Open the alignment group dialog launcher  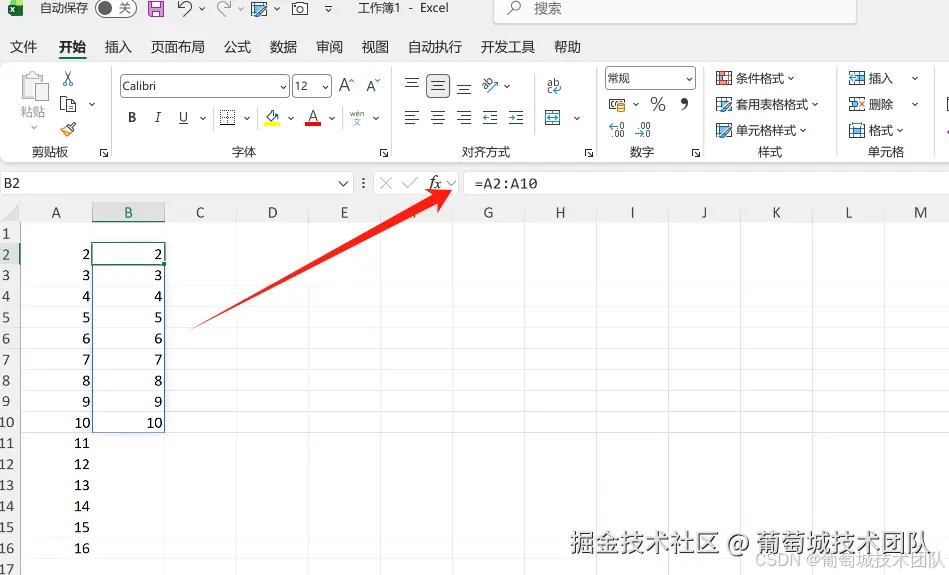tap(589, 153)
